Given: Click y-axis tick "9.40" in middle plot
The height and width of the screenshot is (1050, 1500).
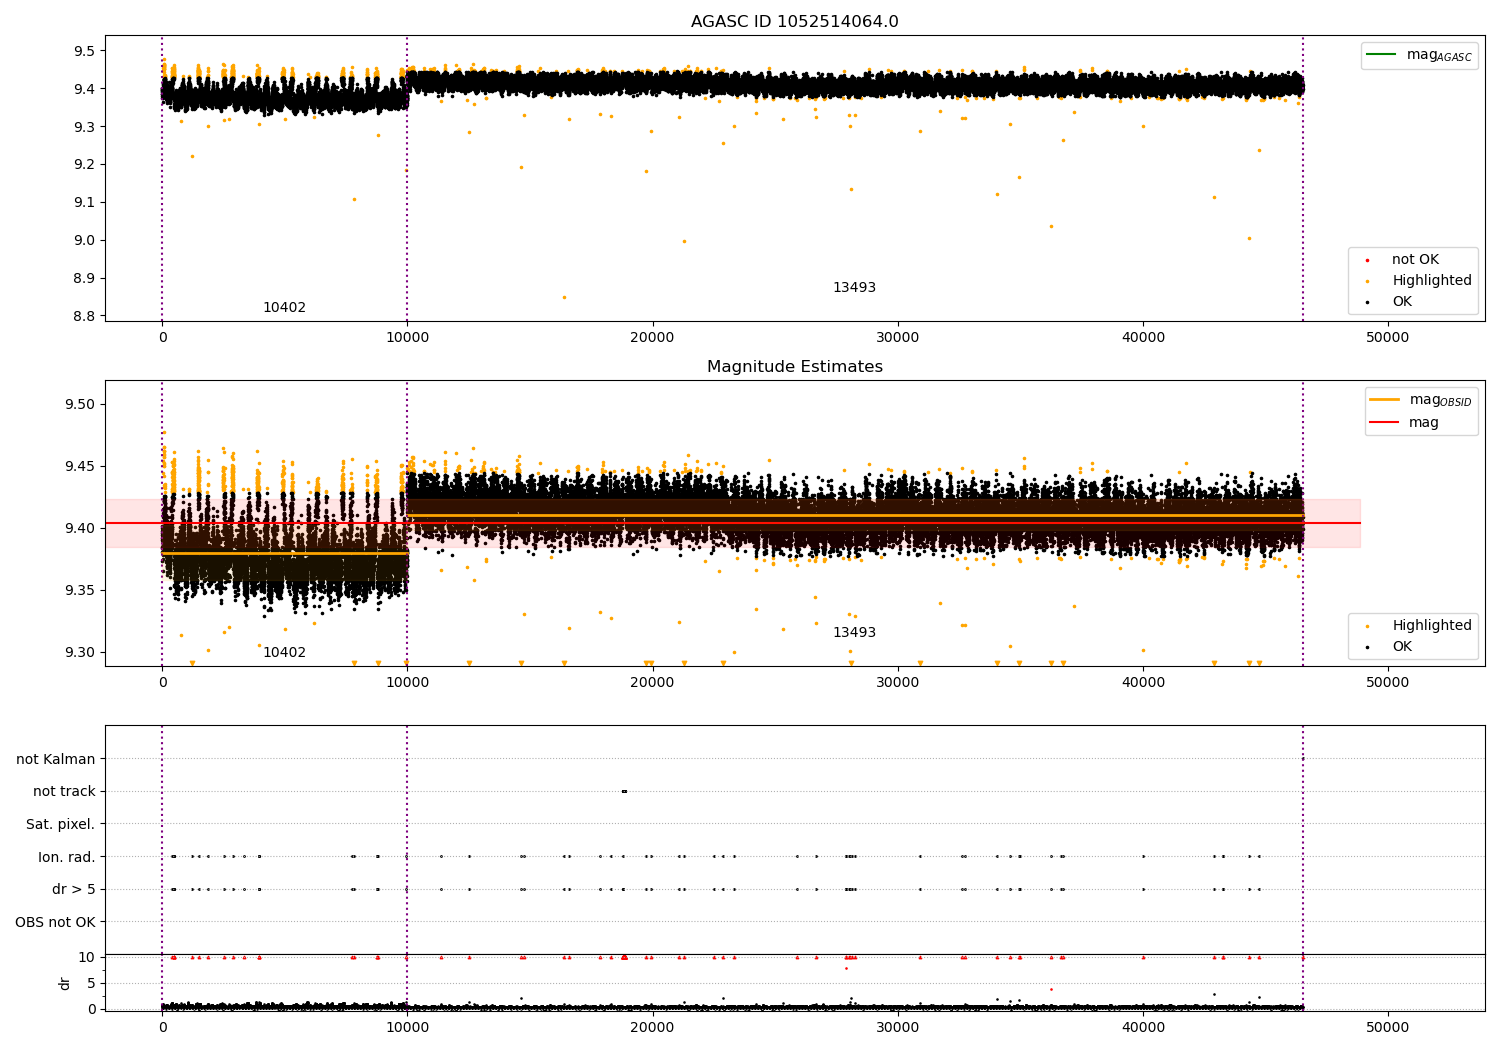Looking at the screenshot, I should 81,529.
